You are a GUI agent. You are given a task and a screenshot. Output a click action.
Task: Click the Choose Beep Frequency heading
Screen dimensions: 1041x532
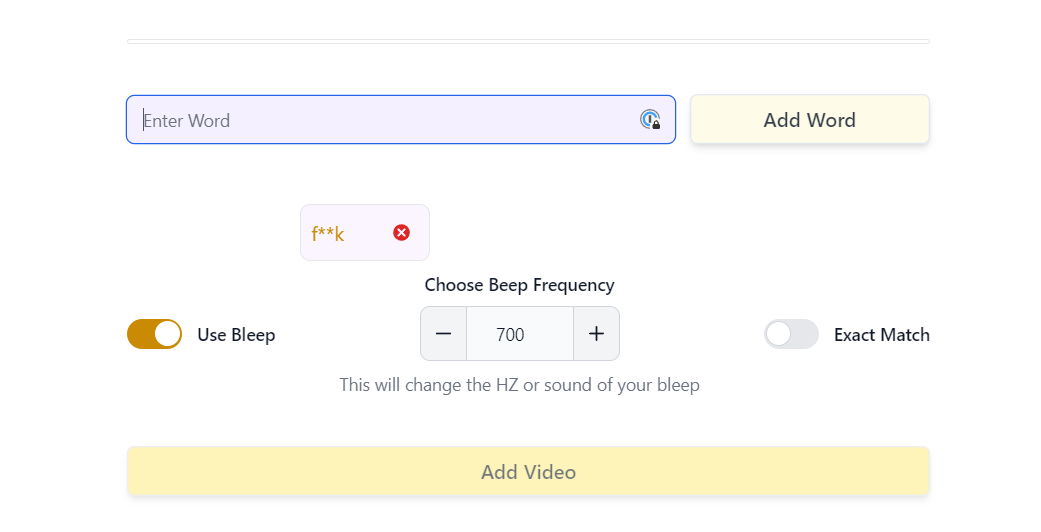519,285
